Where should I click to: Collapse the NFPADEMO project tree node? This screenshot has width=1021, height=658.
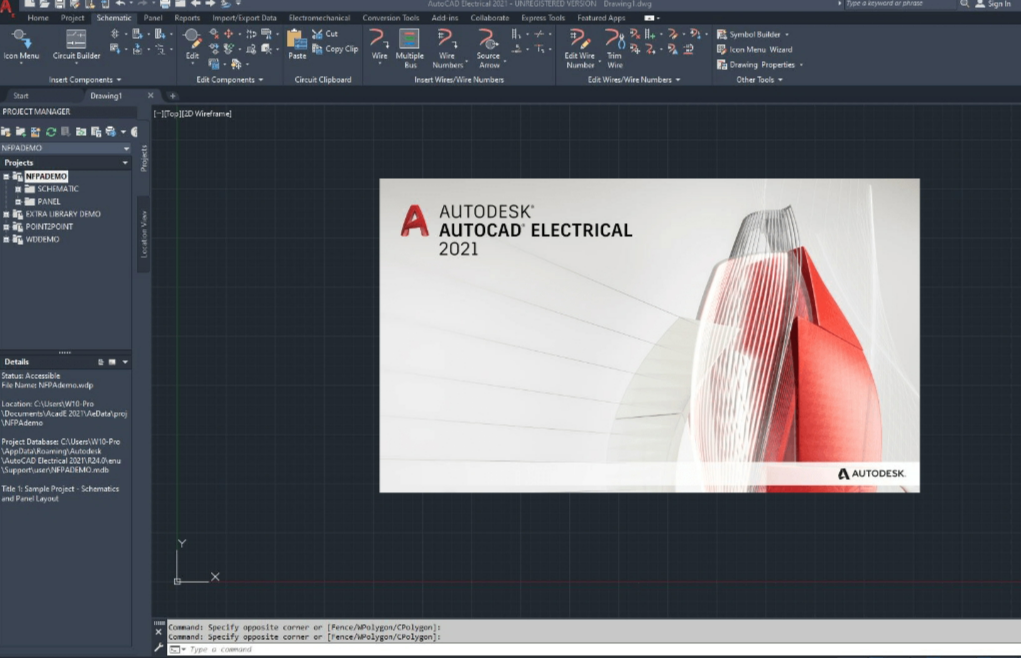tap(6, 176)
